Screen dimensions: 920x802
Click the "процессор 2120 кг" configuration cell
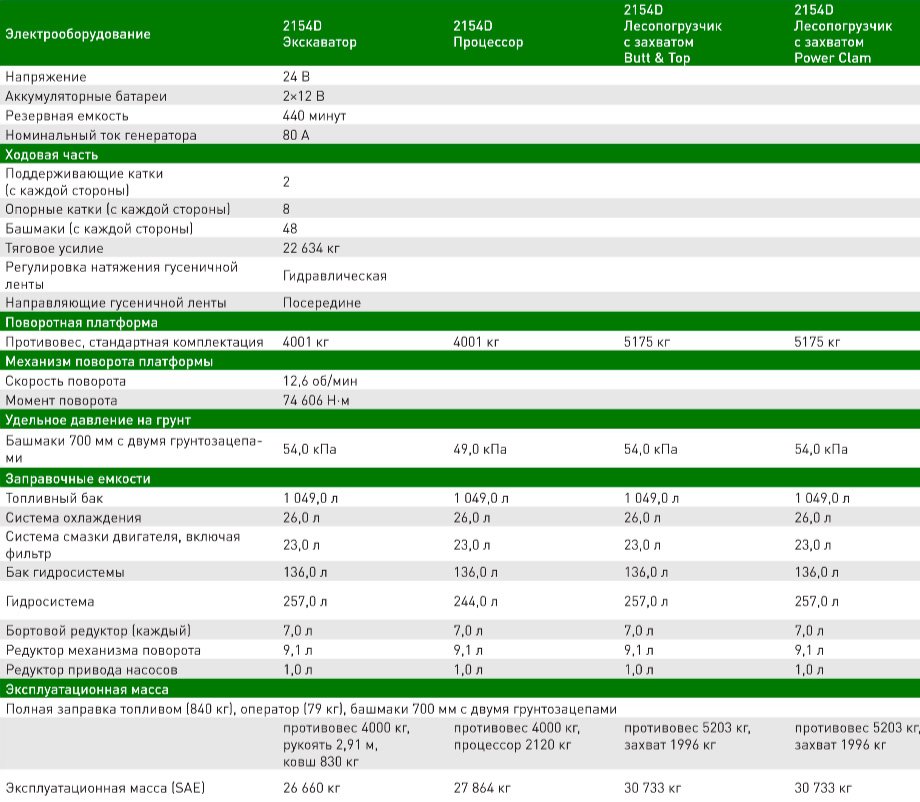[517, 737]
